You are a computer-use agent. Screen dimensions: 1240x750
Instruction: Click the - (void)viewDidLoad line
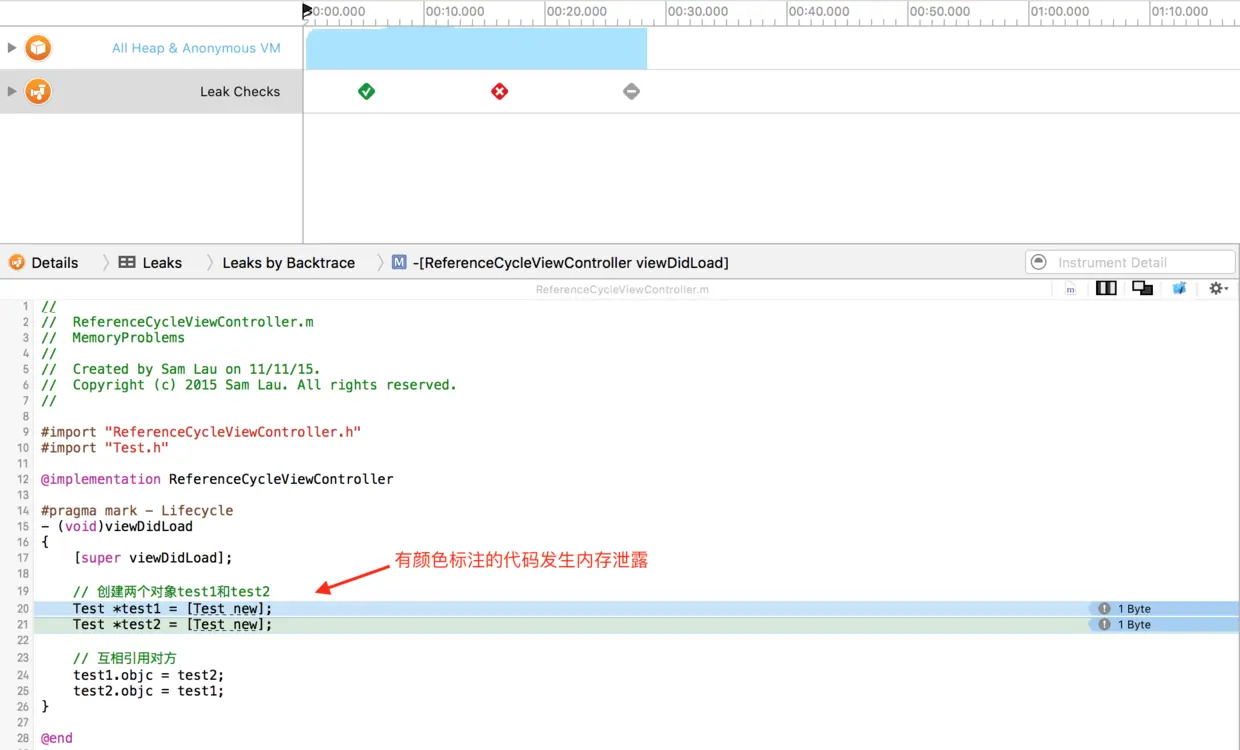117,526
